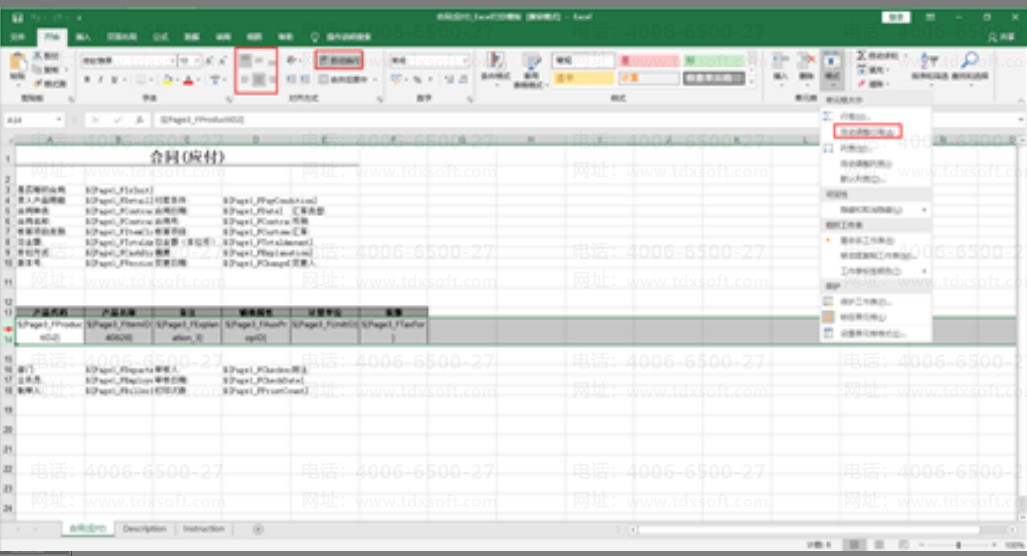This screenshot has height=556, width=1027.
Task: Switch to the Description sheet tab
Action: click(144, 528)
